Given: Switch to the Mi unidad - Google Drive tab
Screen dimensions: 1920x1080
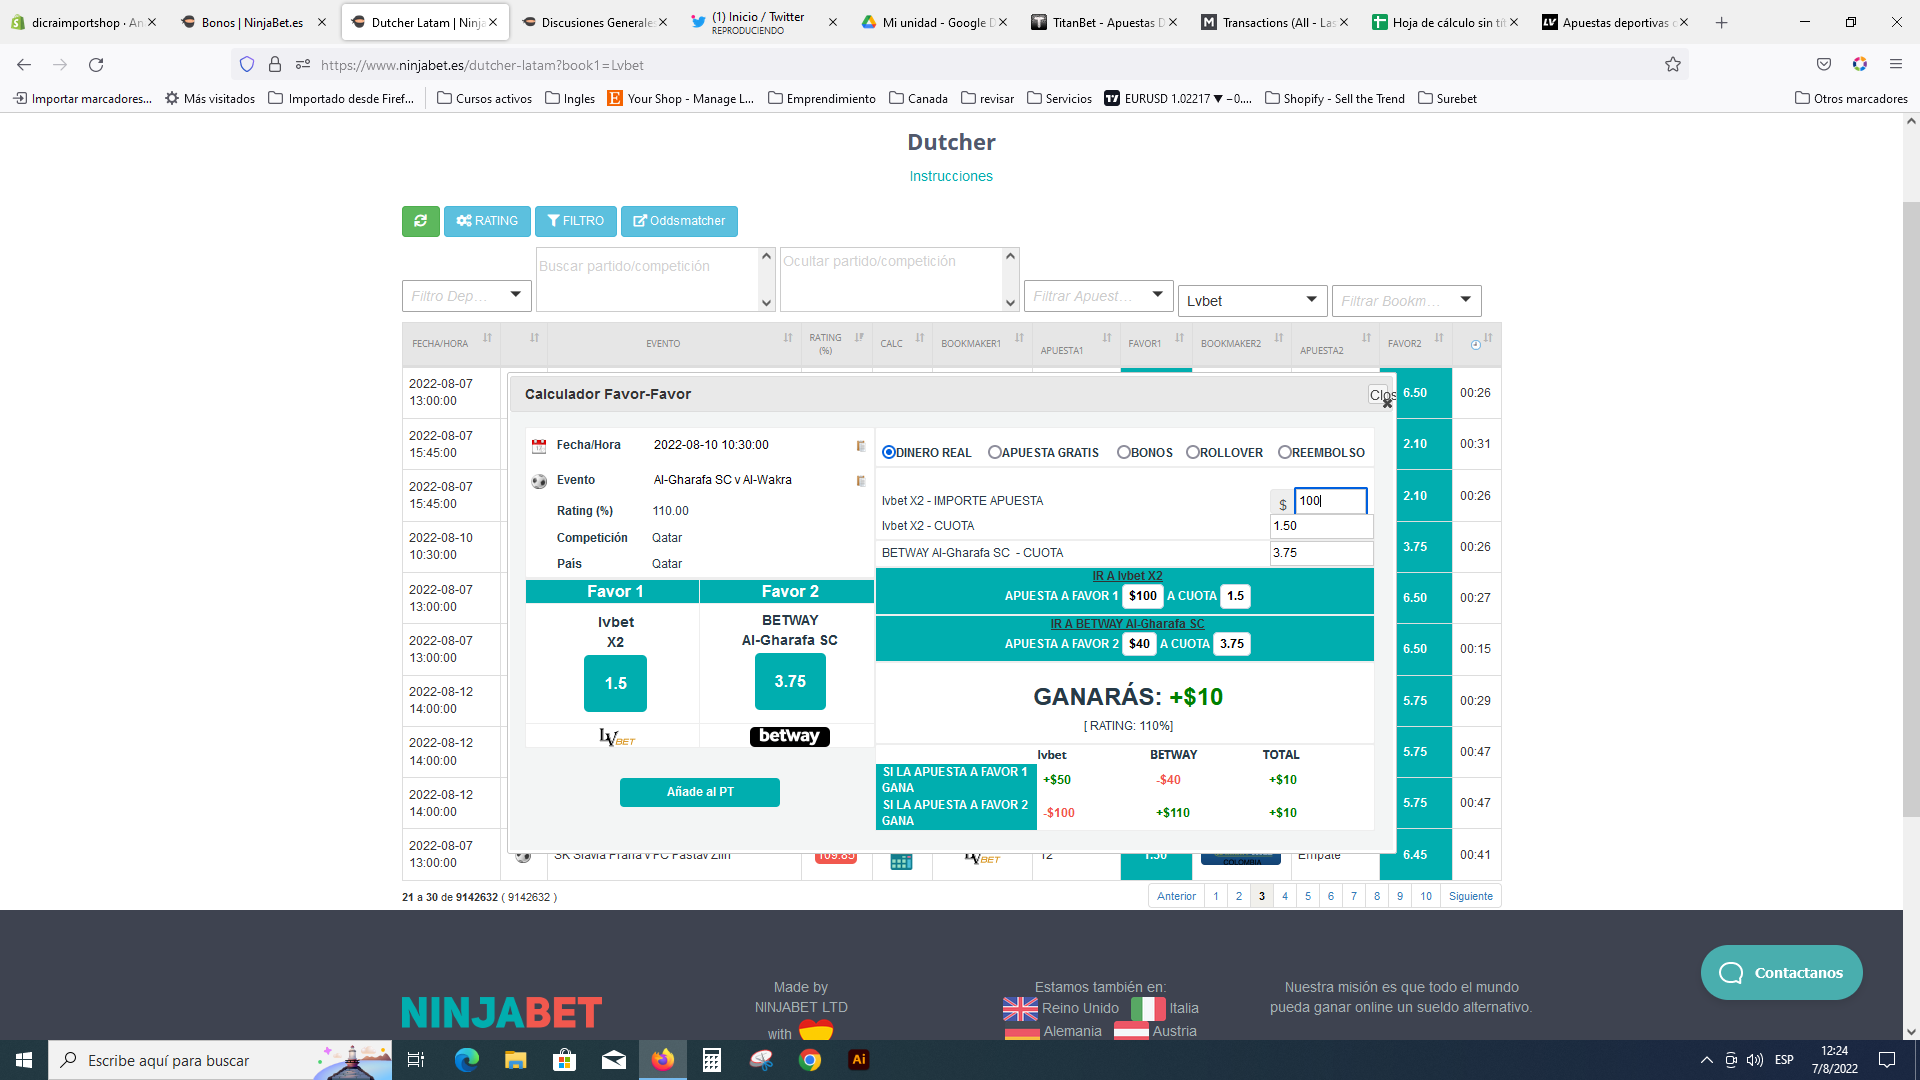Looking at the screenshot, I should point(935,22).
